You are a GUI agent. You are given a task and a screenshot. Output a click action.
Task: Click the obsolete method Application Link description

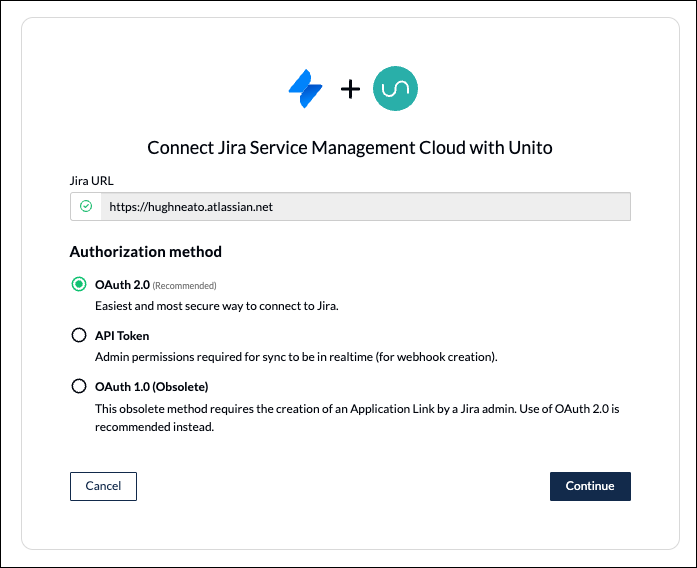[357, 418]
